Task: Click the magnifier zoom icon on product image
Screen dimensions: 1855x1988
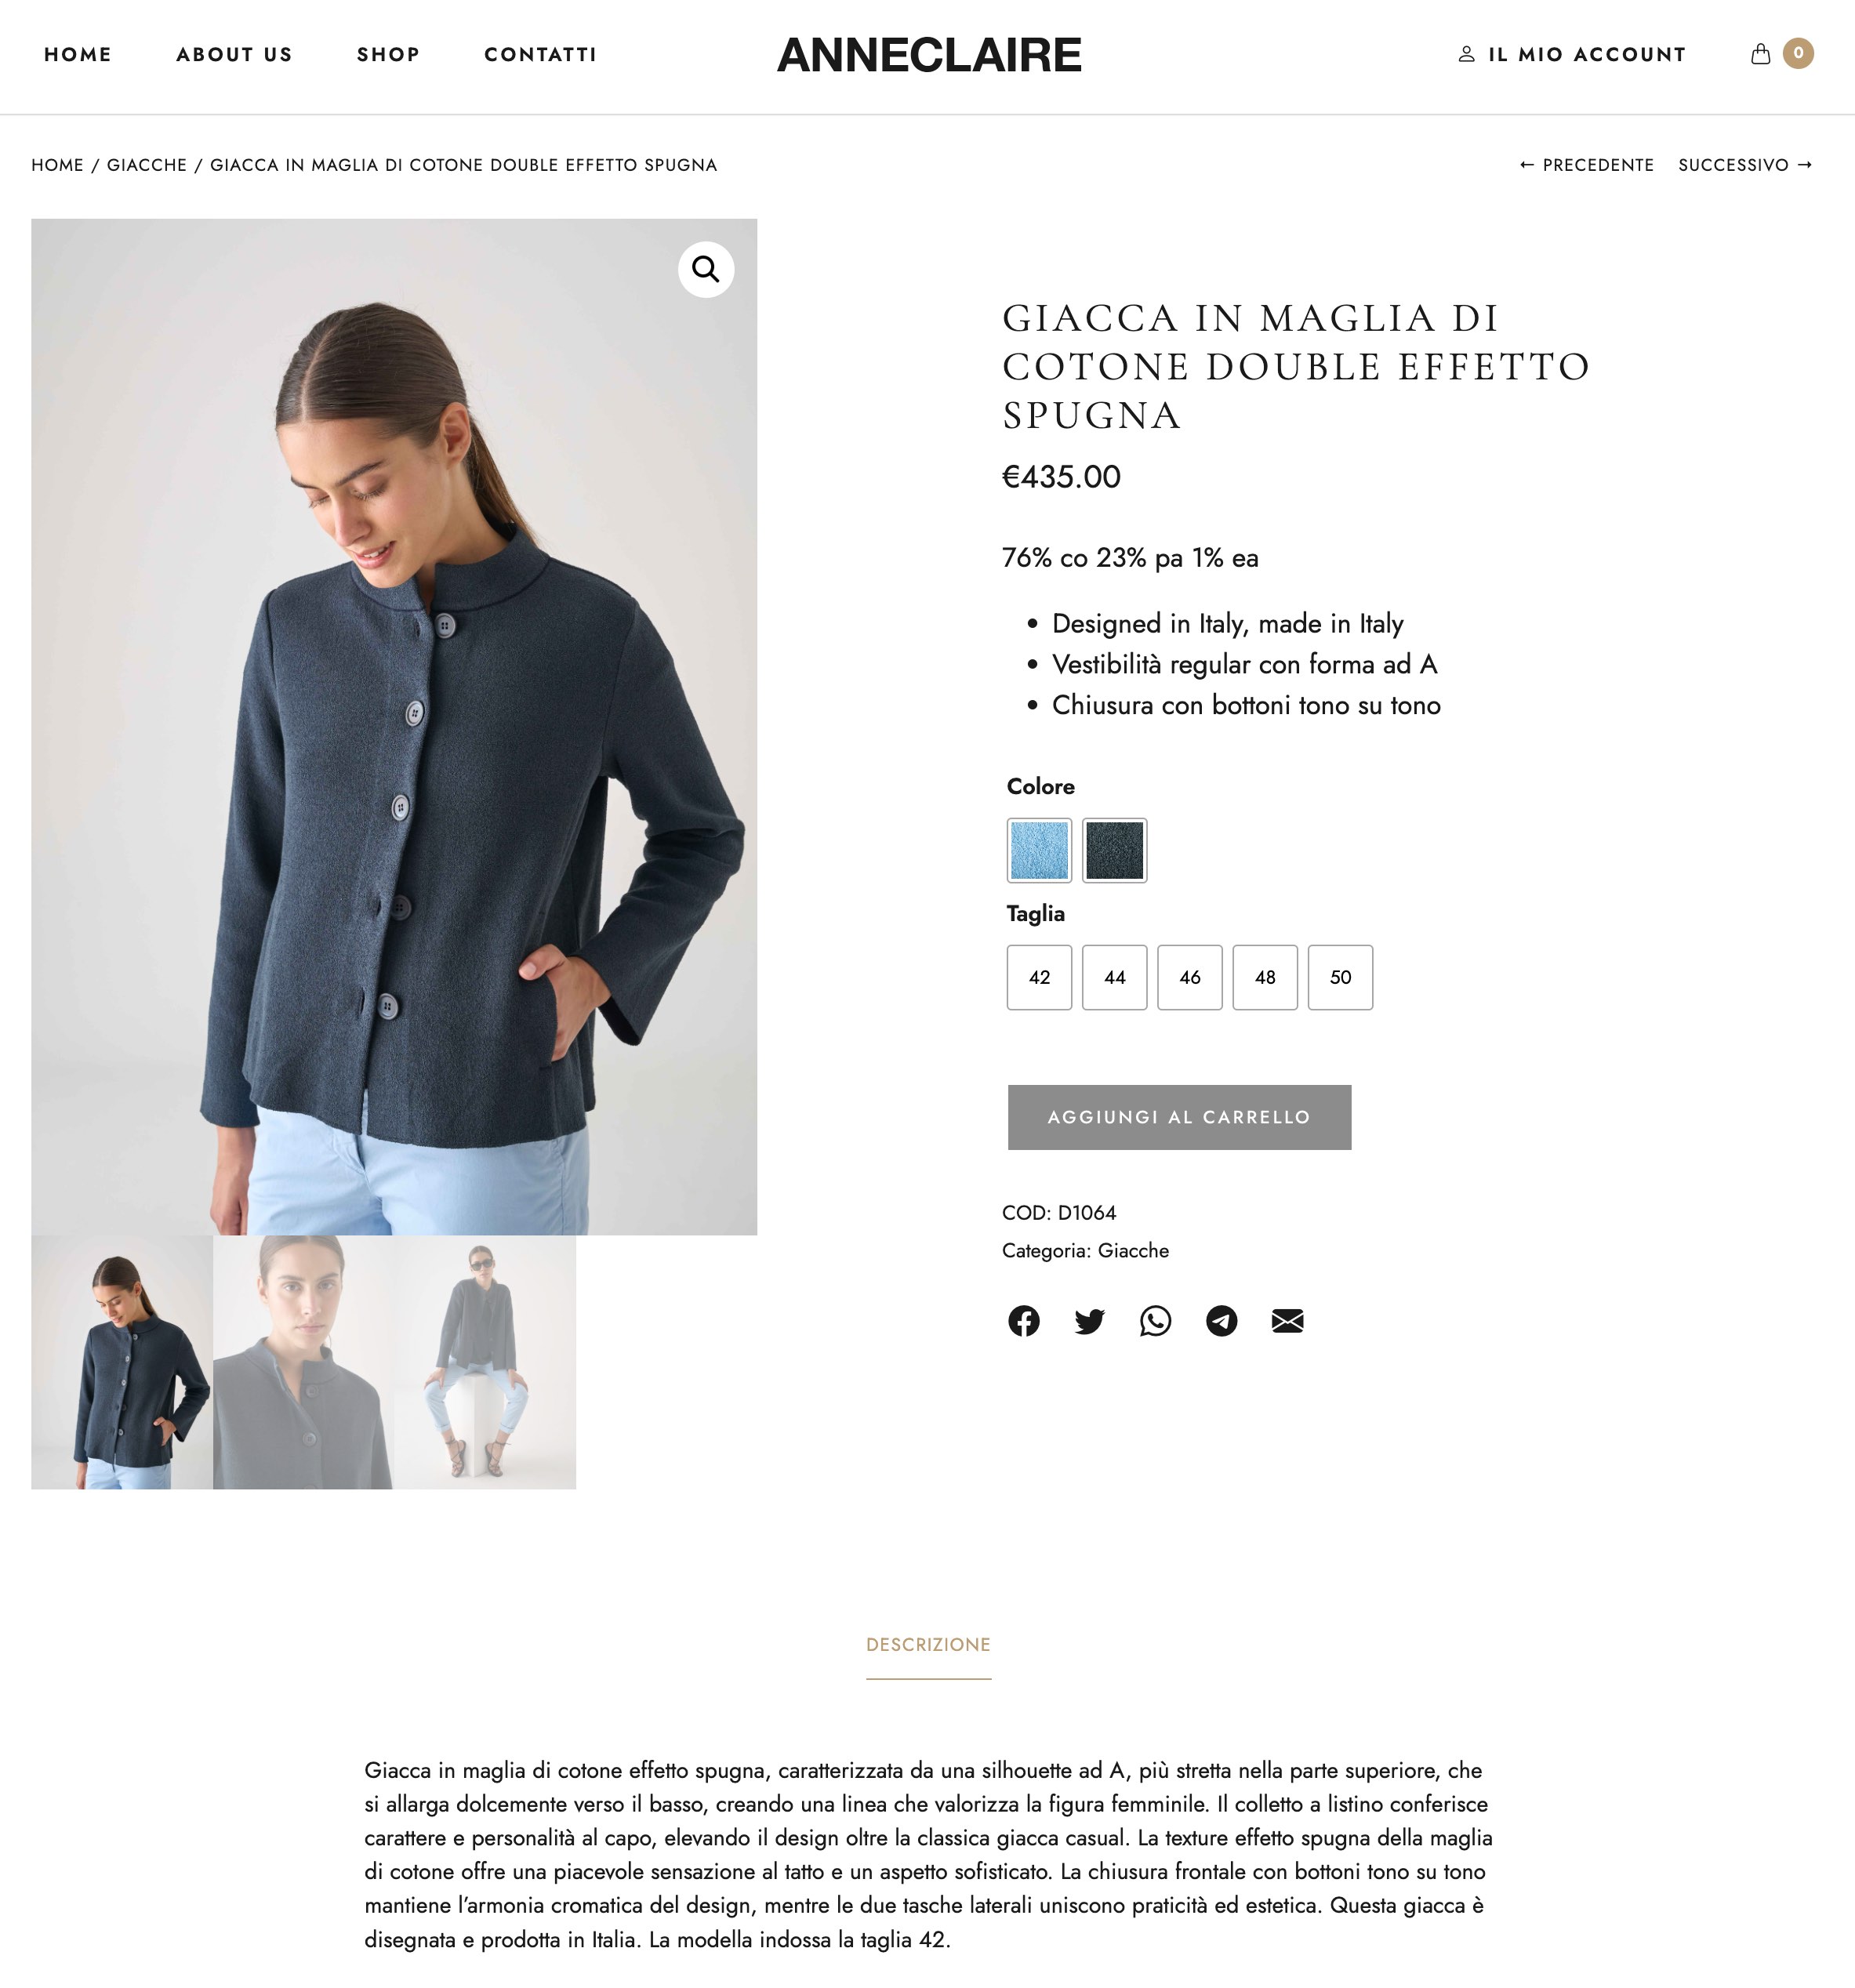Action: coord(706,269)
